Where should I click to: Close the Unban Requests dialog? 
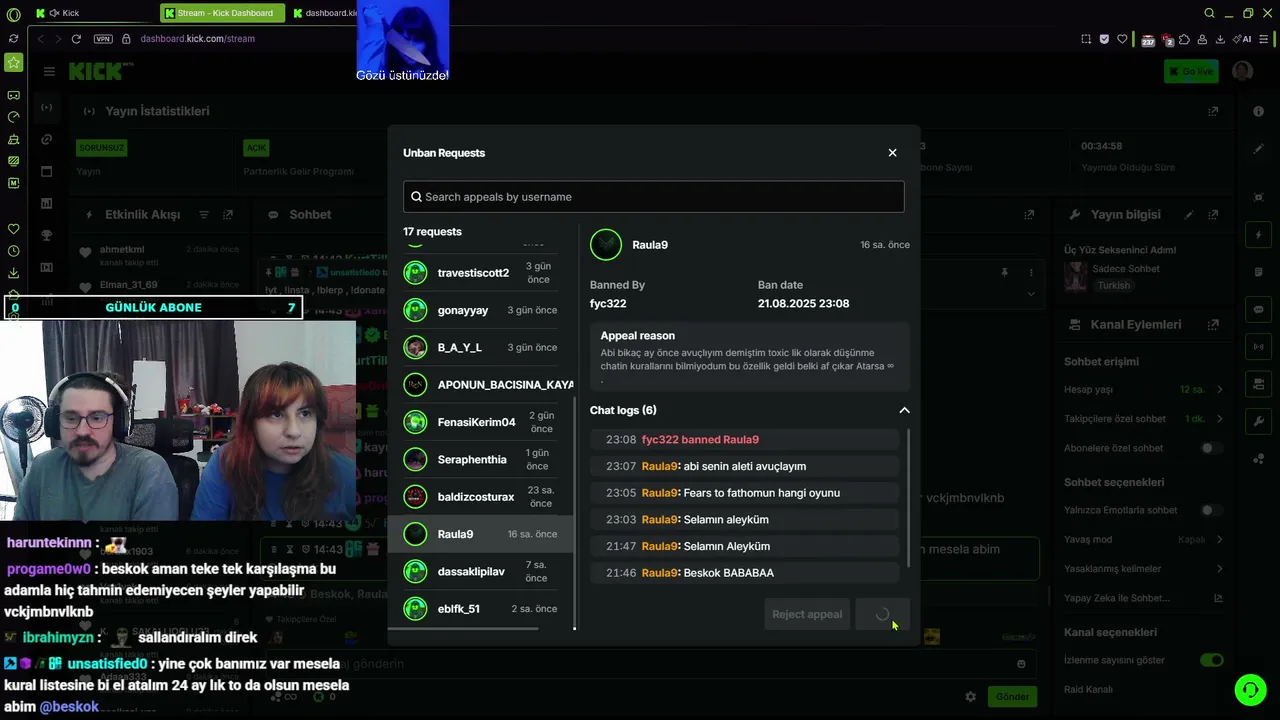pyautogui.click(x=893, y=153)
